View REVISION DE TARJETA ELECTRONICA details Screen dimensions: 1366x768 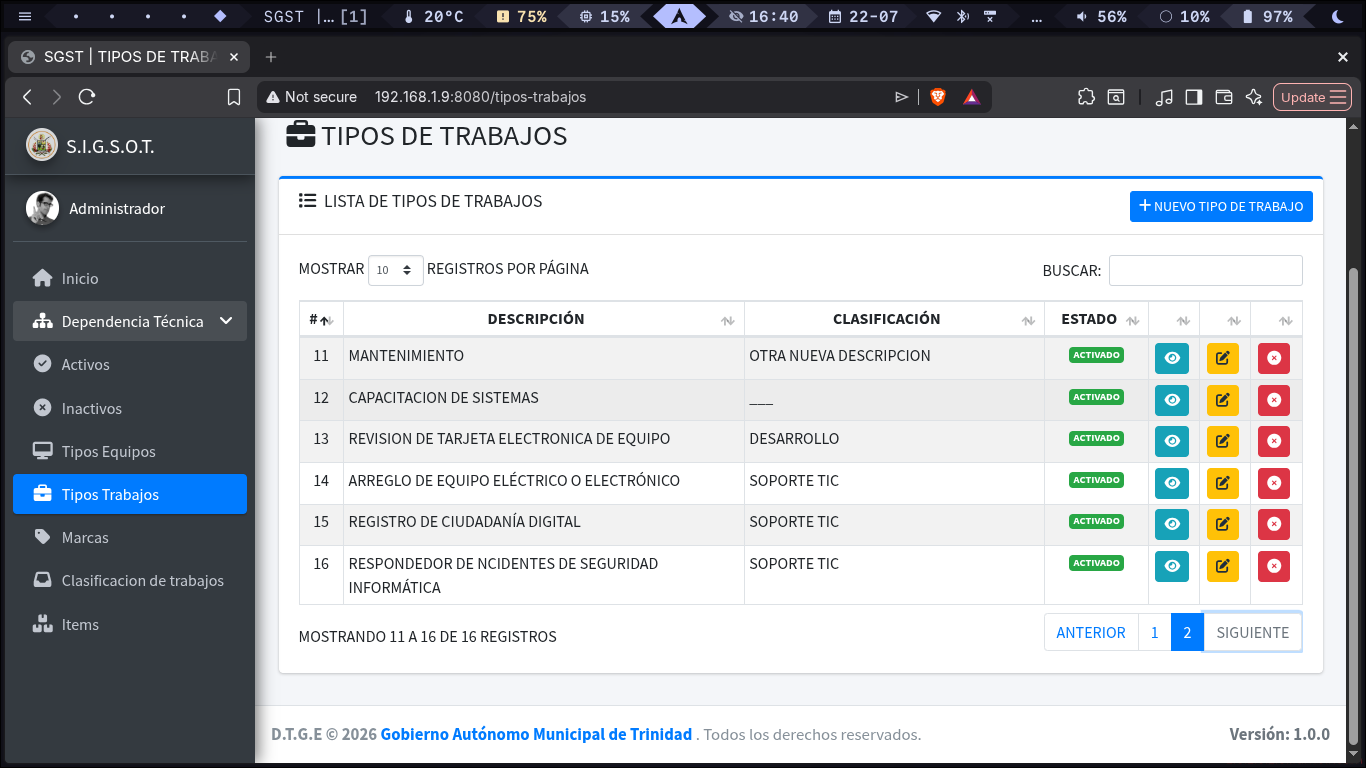coord(1172,441)
